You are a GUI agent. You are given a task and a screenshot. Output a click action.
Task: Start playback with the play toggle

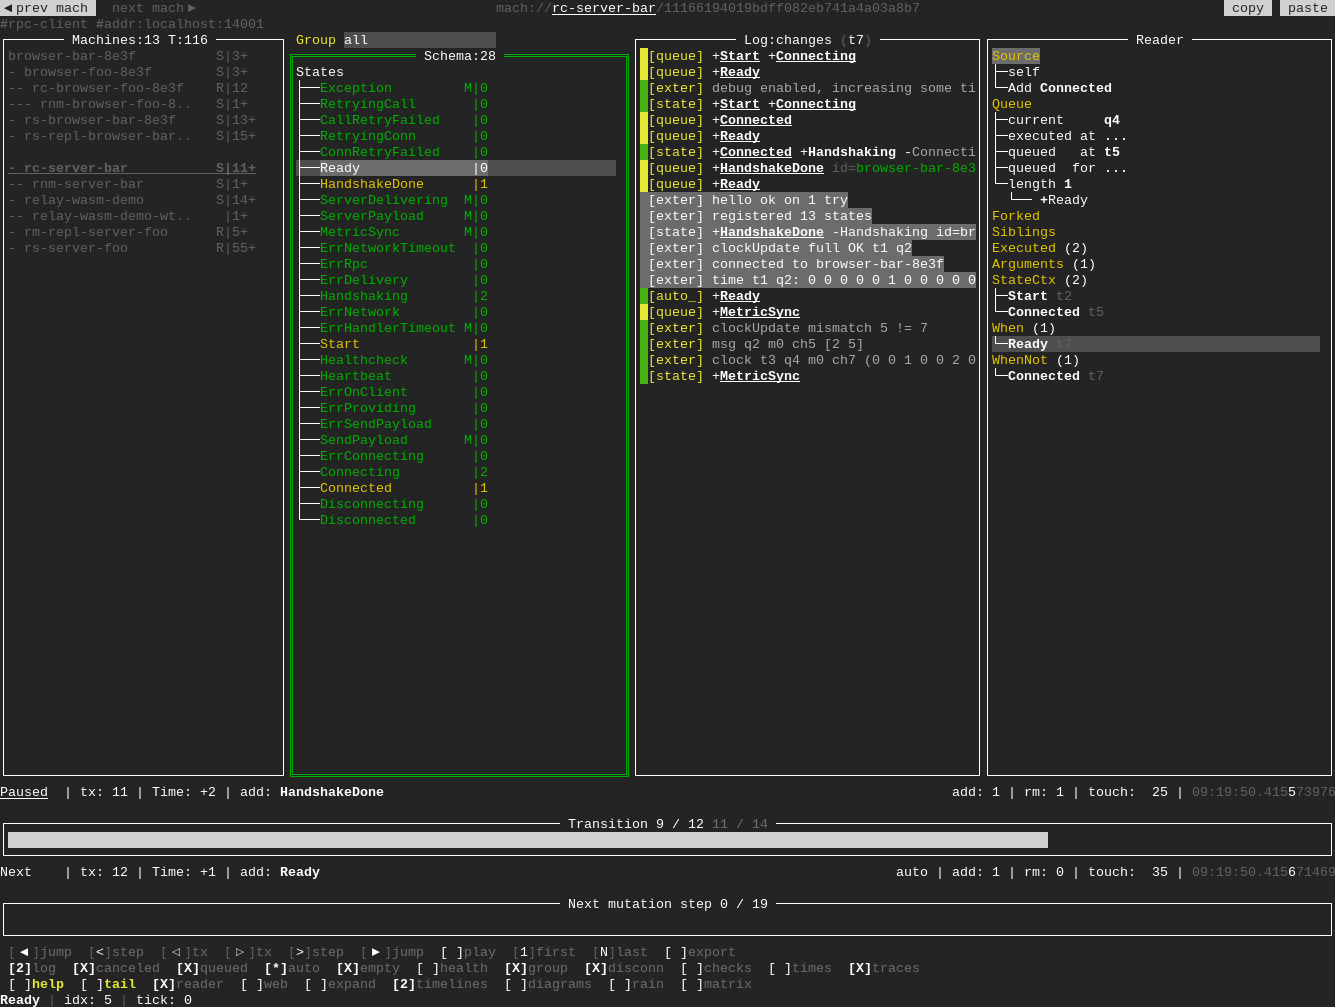(467, 952)
